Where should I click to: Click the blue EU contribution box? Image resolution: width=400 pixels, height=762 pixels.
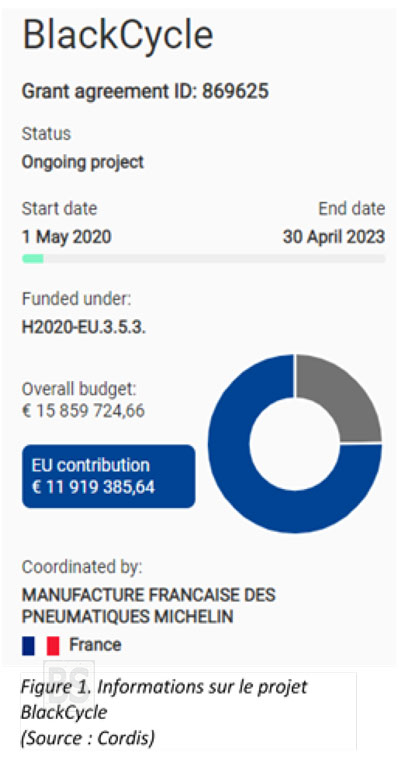coord(108,476)
